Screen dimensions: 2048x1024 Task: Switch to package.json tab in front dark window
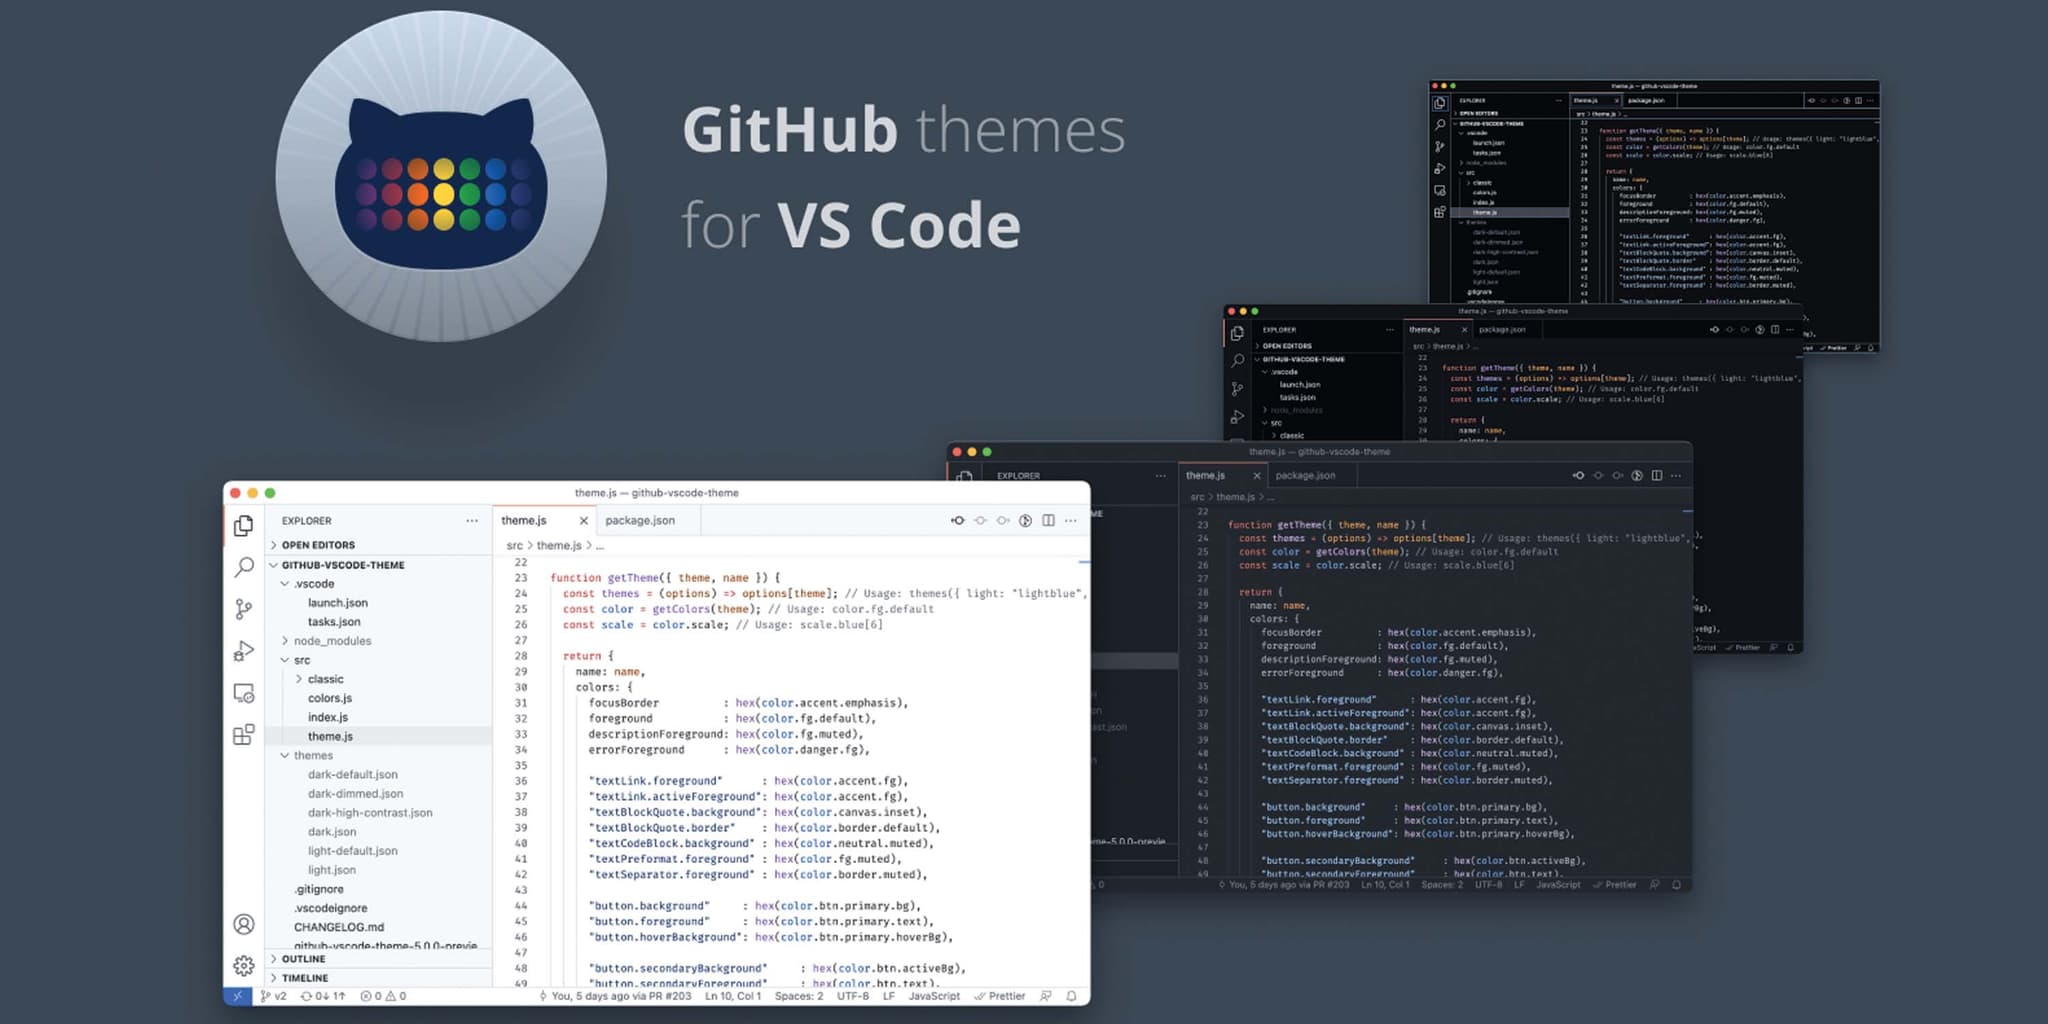pos(1305,476)
